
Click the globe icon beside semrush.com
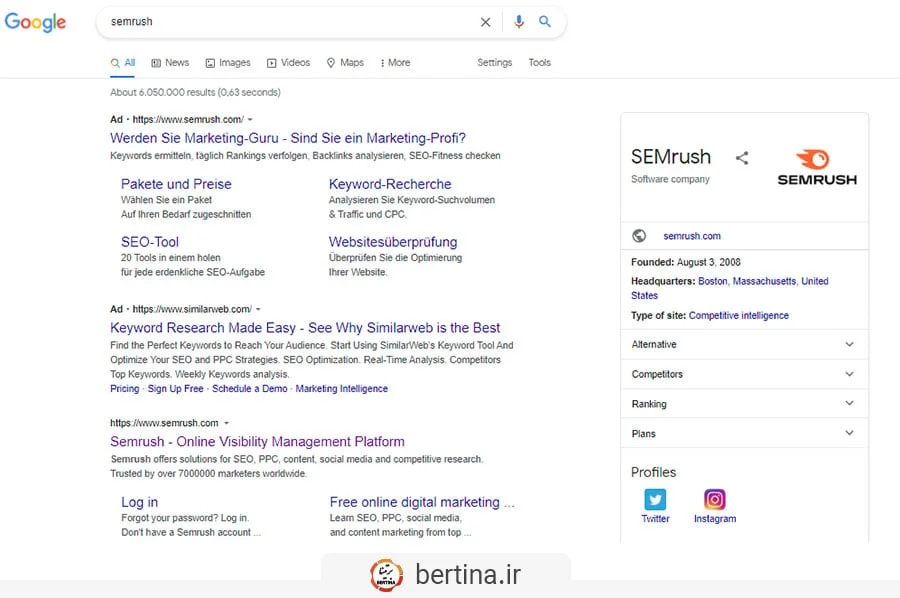pyautogui.click(x=639, y=236)
